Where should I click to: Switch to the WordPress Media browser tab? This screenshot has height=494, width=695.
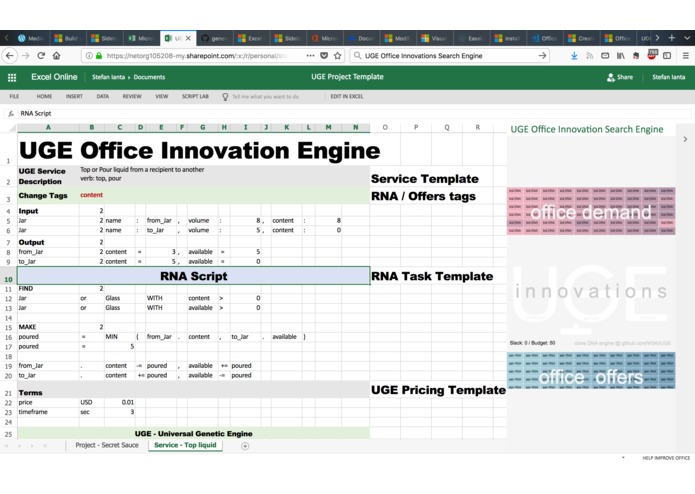tap(31, 39)
